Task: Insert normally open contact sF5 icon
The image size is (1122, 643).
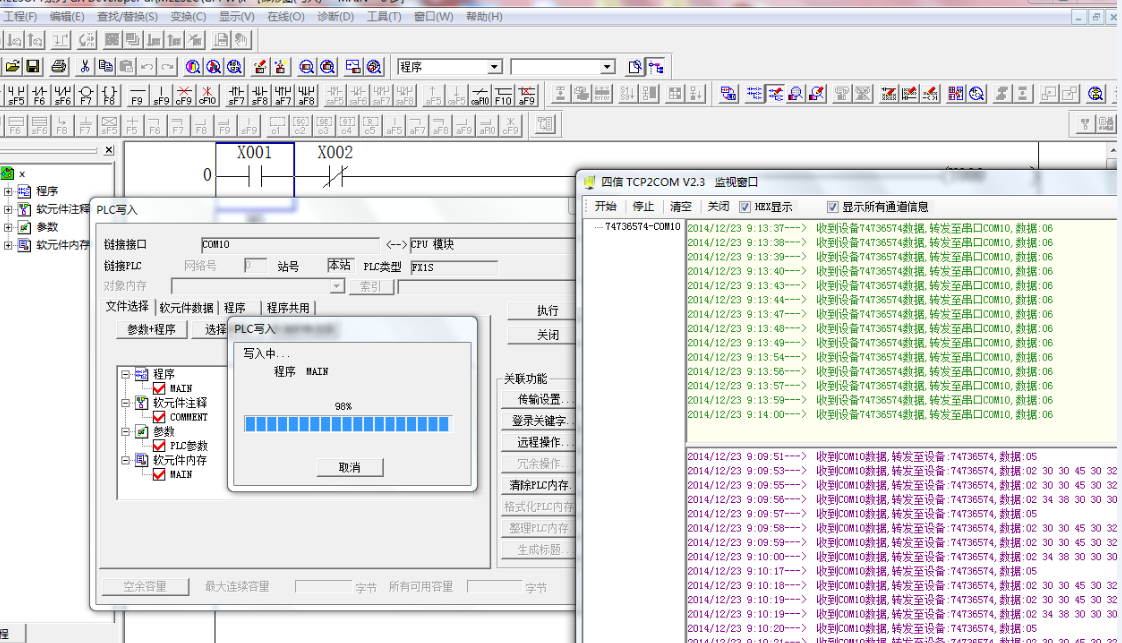Action: click(x=16, y=94)
